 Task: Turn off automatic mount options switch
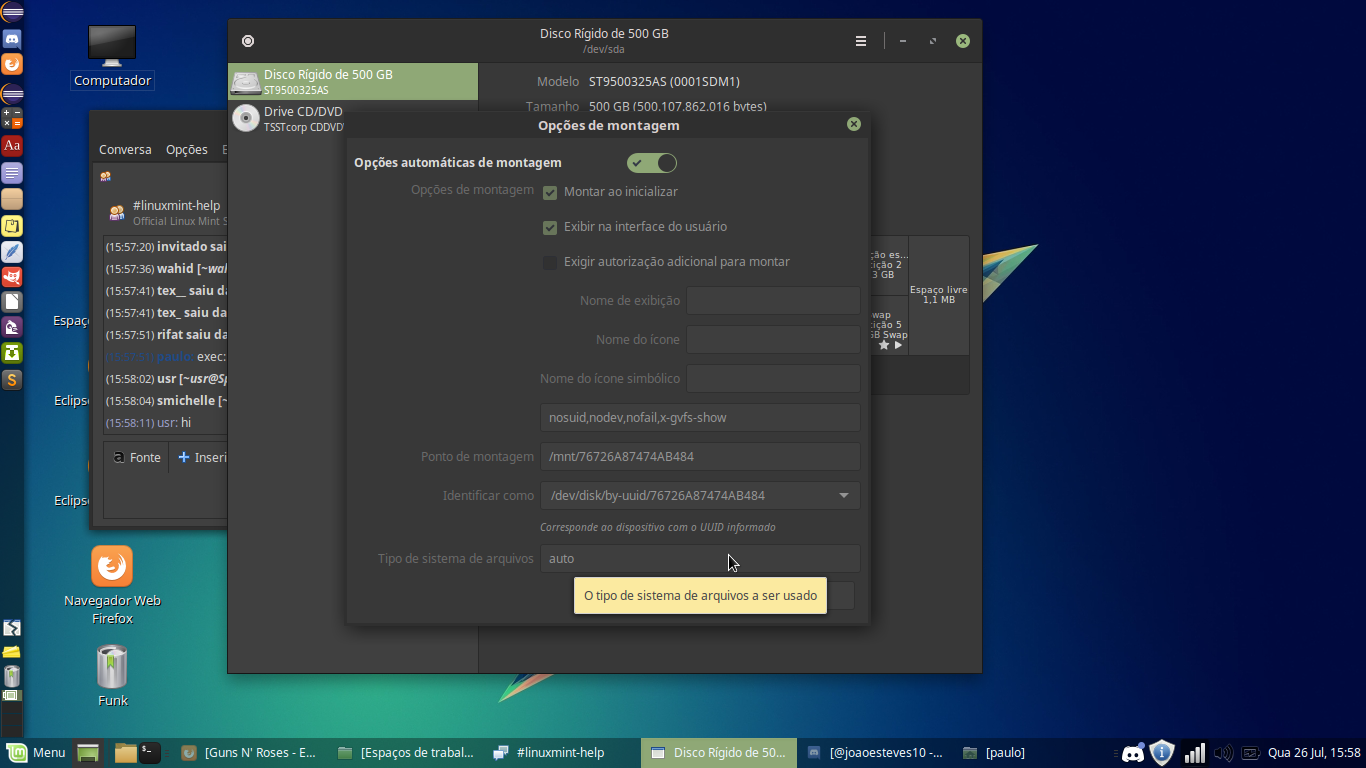[x=652, y=163]
